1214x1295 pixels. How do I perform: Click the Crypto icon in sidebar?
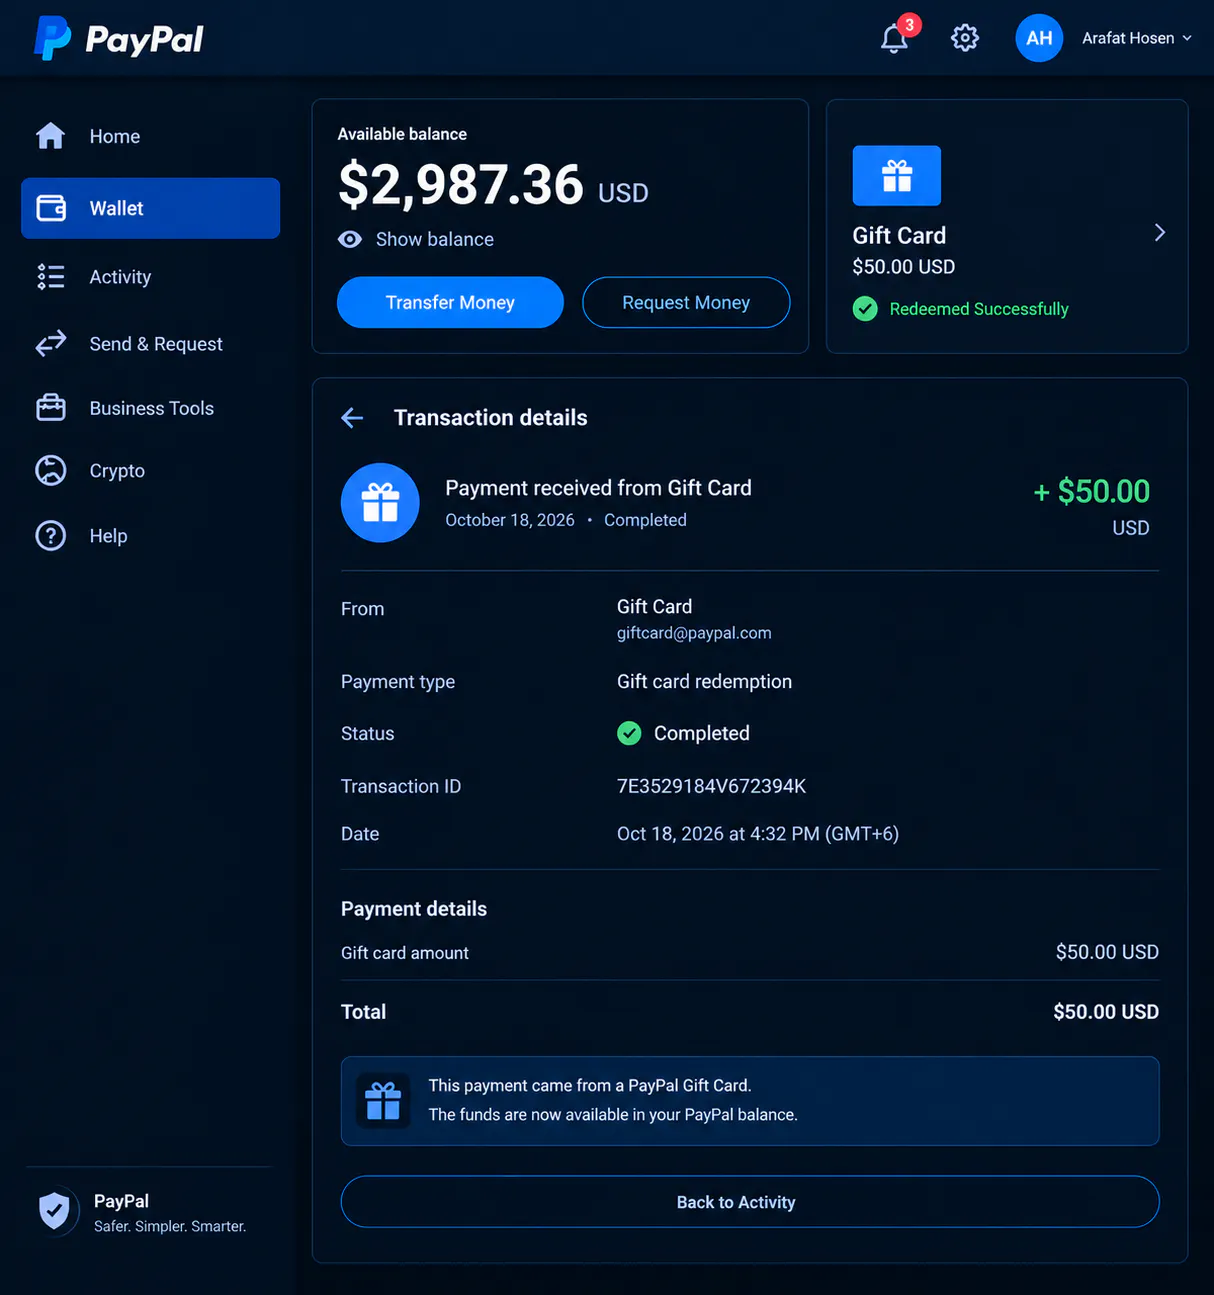(x=51, y=470)
